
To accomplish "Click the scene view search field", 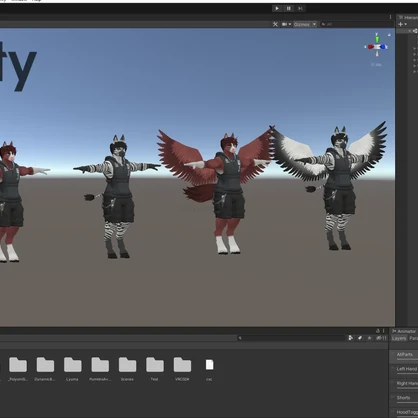I will coord(356,24).
